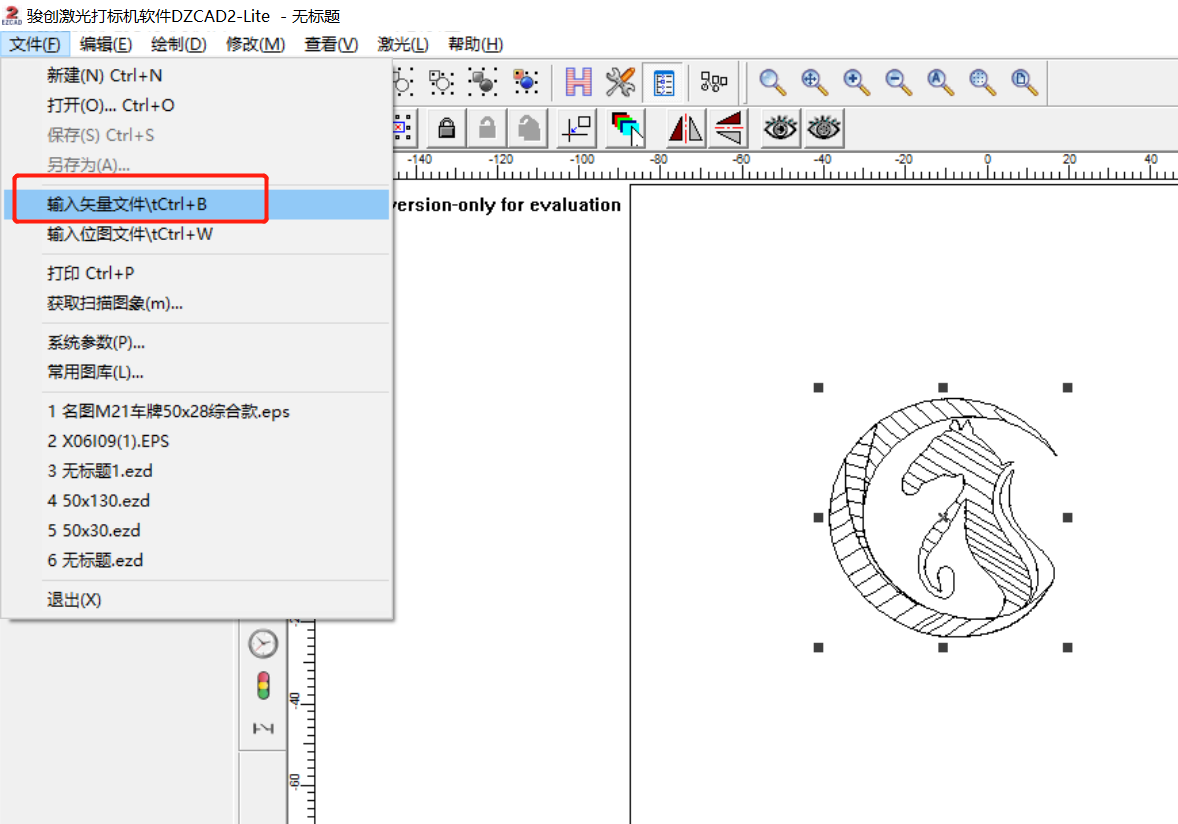
Task: Click the put-to-origin crosshair icon
Action: [x=577, y=128]
